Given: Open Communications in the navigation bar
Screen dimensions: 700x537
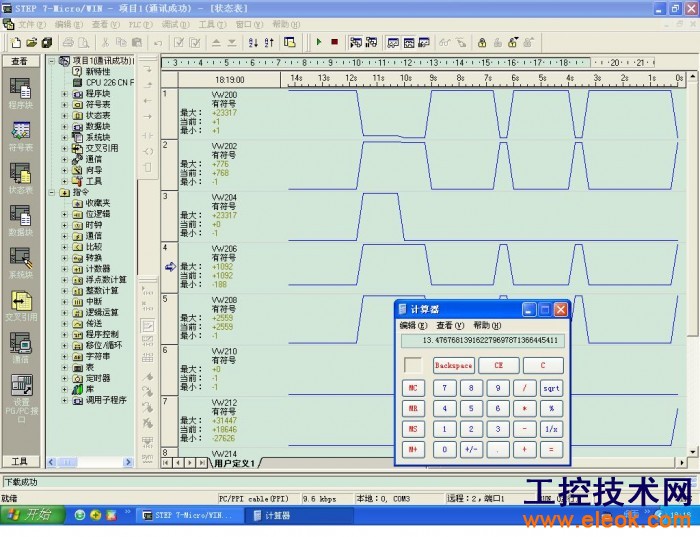Looking at the screenshot, I should [20, 348].
